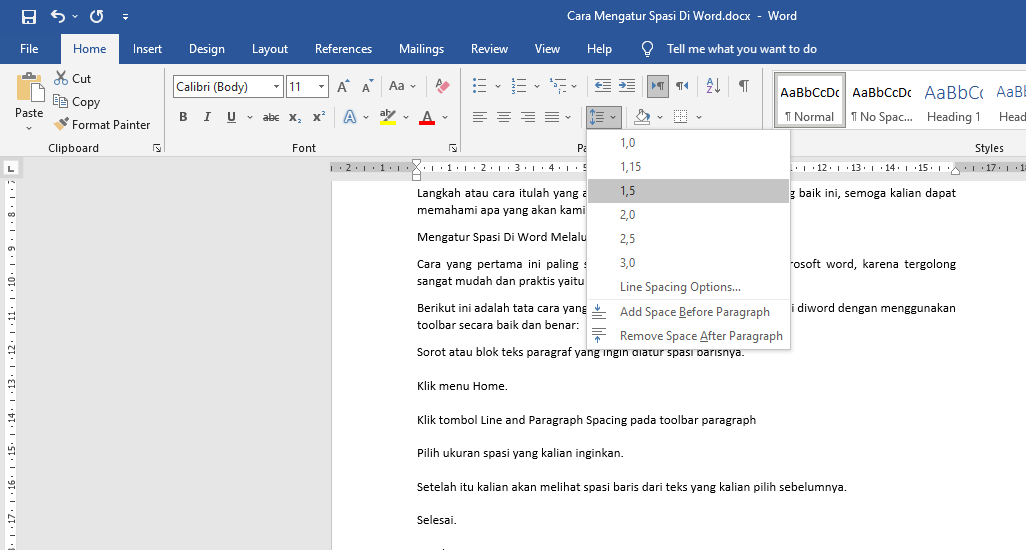Redo or repeat the last action
The image size is (1026, 550).
pyautogui.click(x=96, y=16)
